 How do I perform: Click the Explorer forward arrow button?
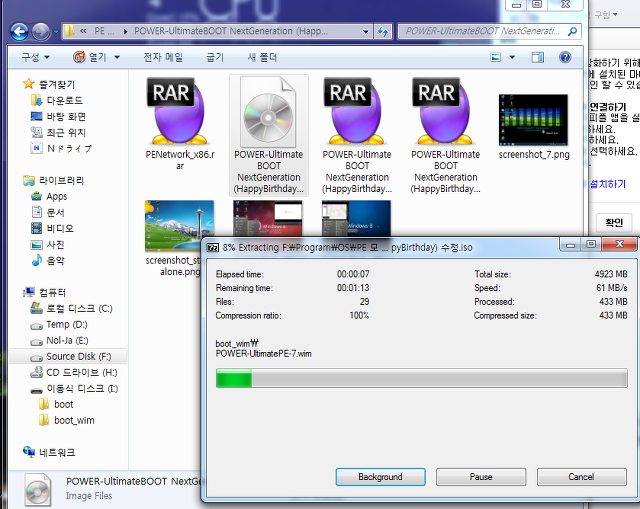tap(41, 31)
